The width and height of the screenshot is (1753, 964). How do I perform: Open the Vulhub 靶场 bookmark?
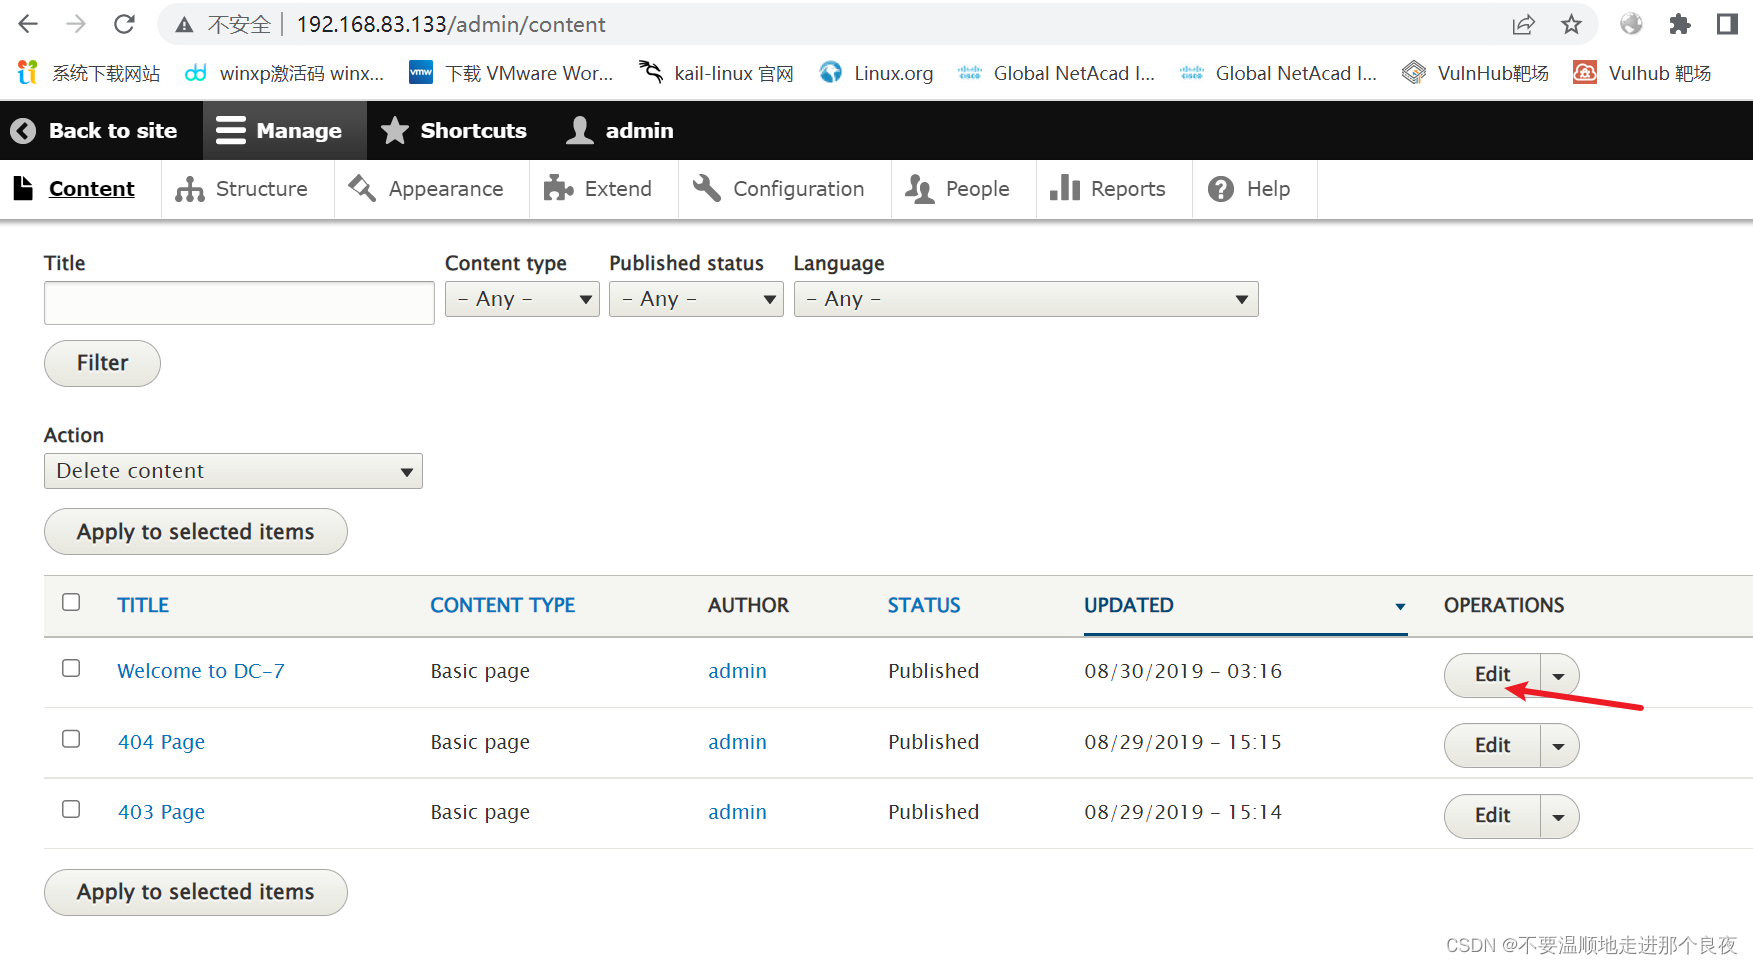coord(1641,73)
